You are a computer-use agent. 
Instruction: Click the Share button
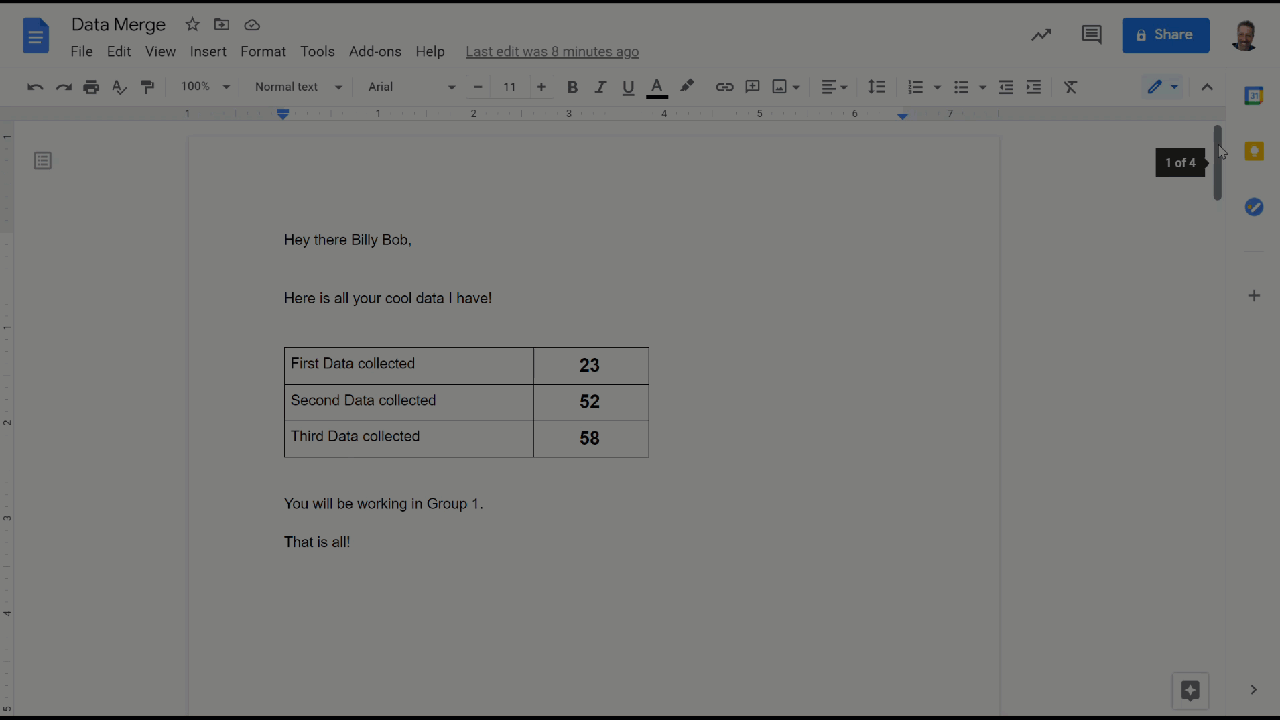coord(1166,35)
